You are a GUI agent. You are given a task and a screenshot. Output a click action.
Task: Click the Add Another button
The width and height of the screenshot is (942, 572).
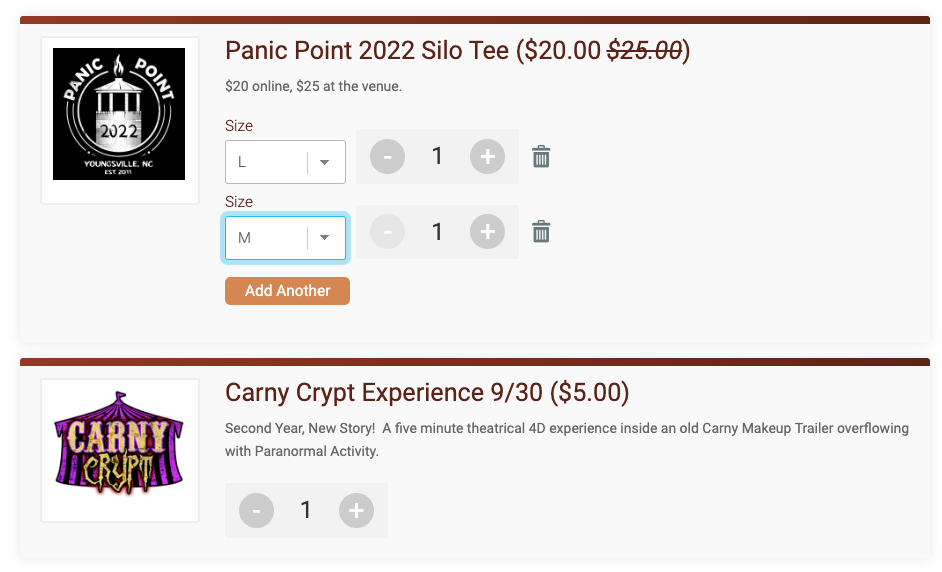[287, 291]
